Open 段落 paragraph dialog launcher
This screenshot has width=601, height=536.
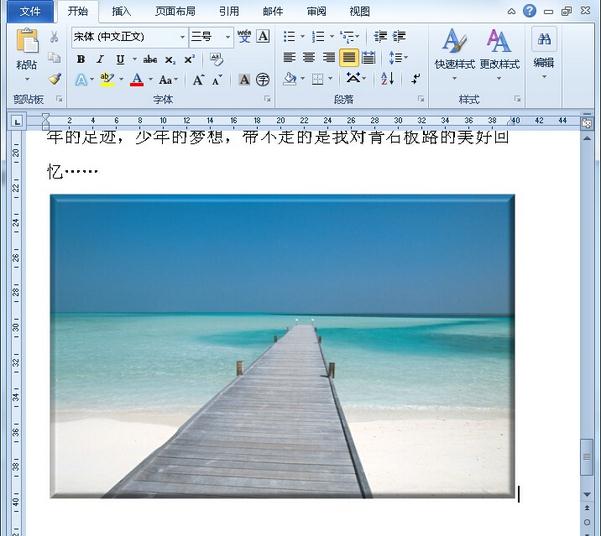[421, 99]
